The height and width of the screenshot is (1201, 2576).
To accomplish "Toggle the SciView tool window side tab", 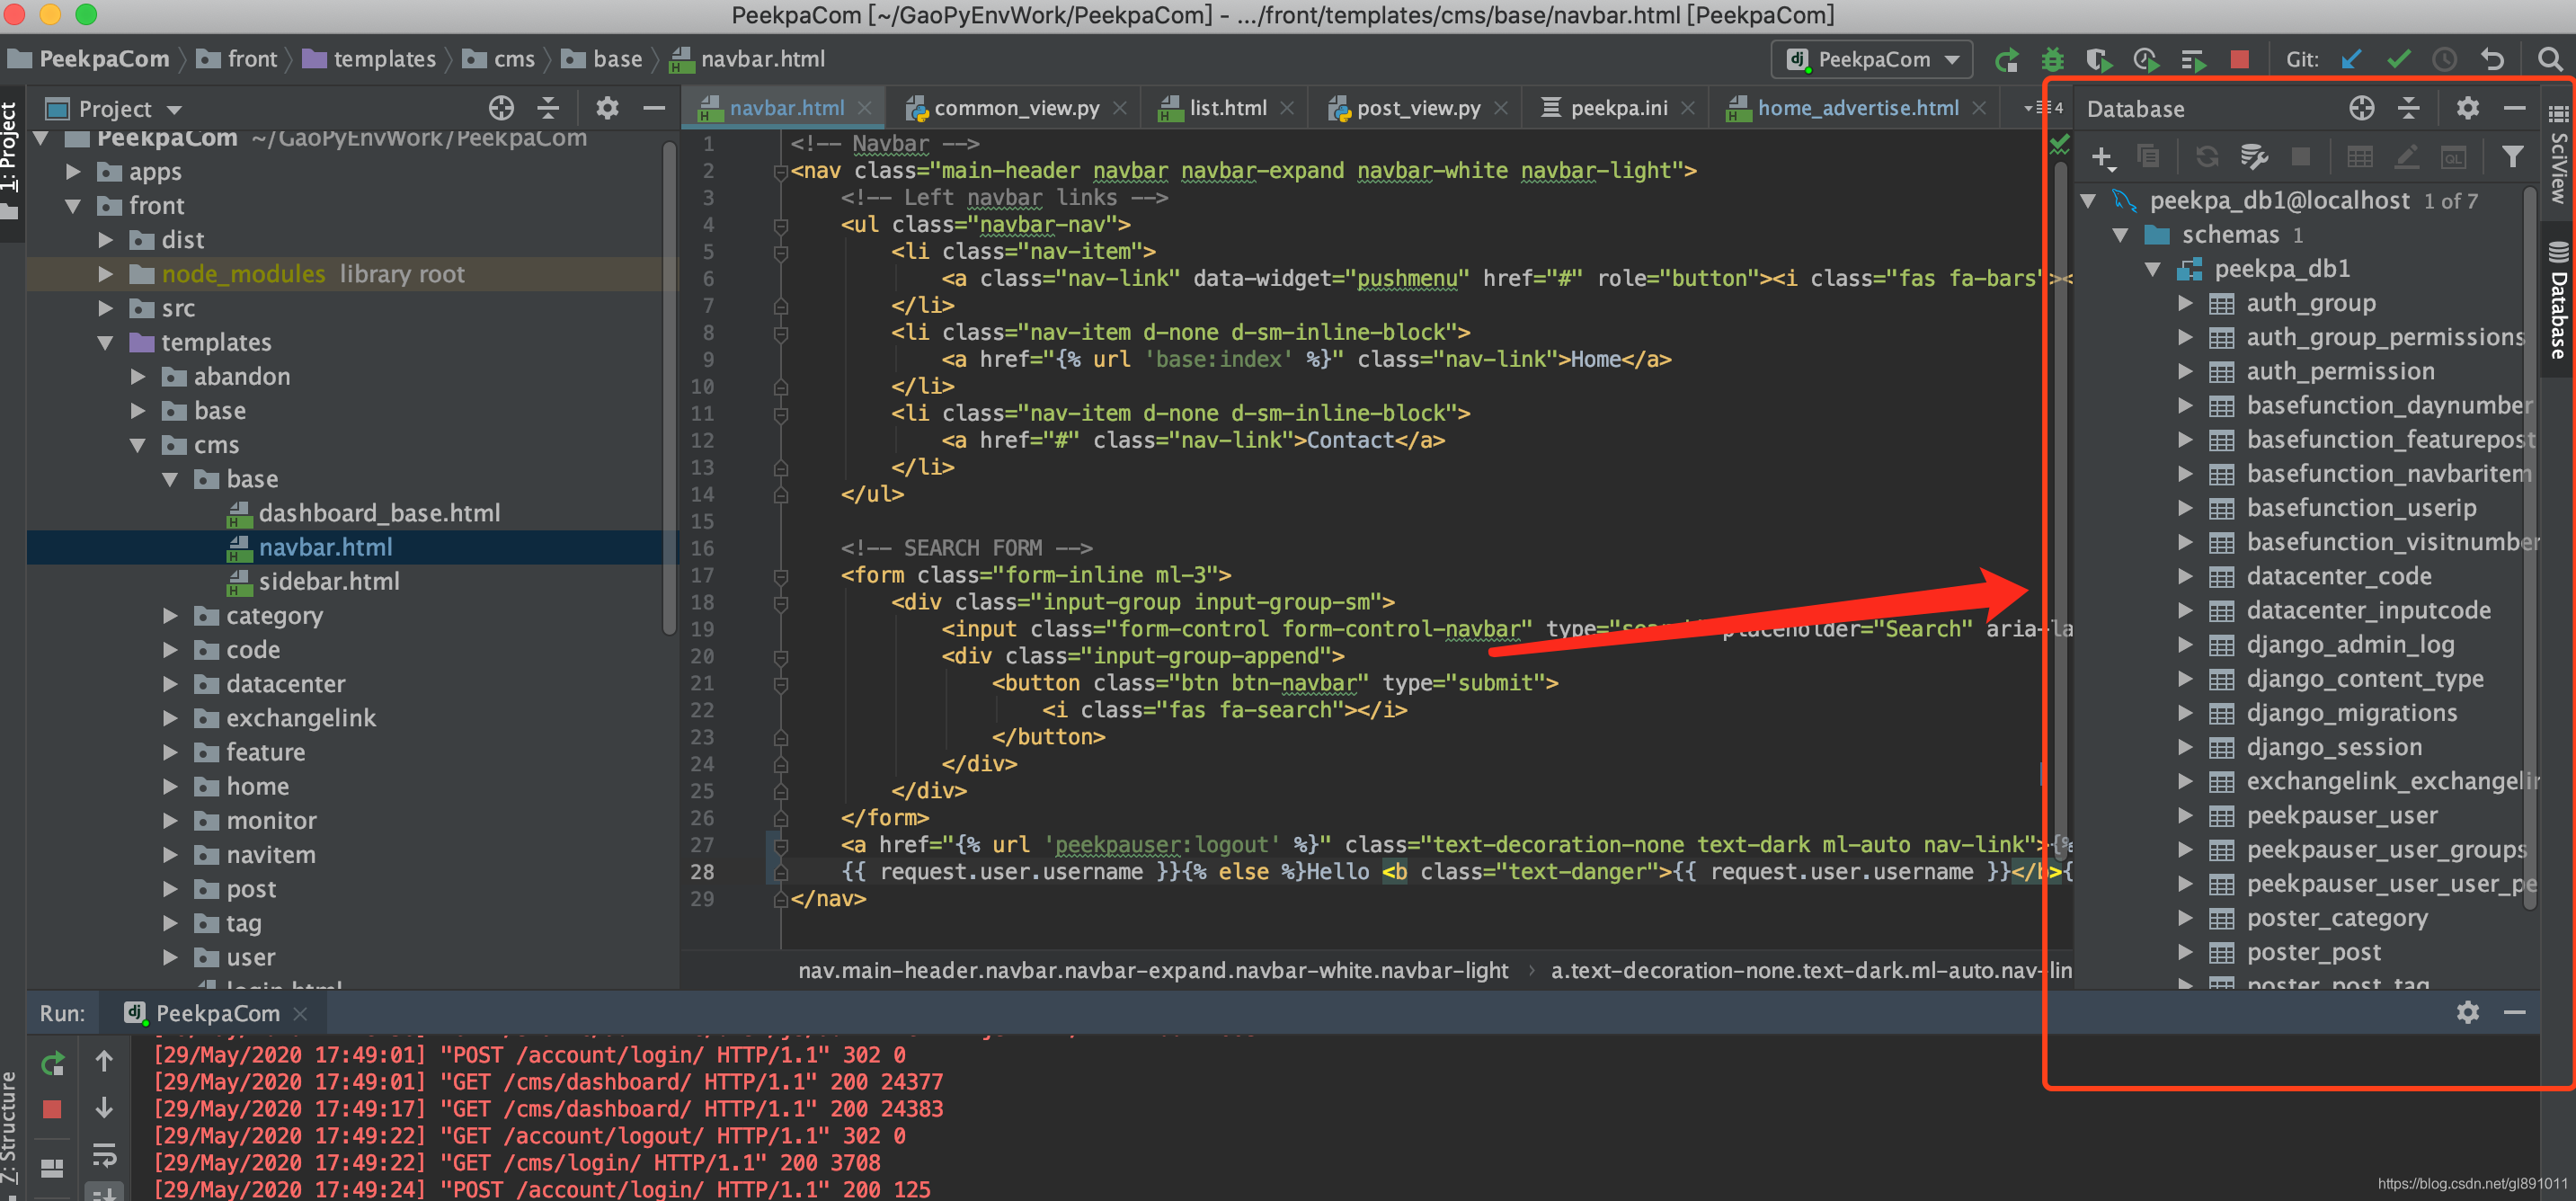I will point(2558,160).
